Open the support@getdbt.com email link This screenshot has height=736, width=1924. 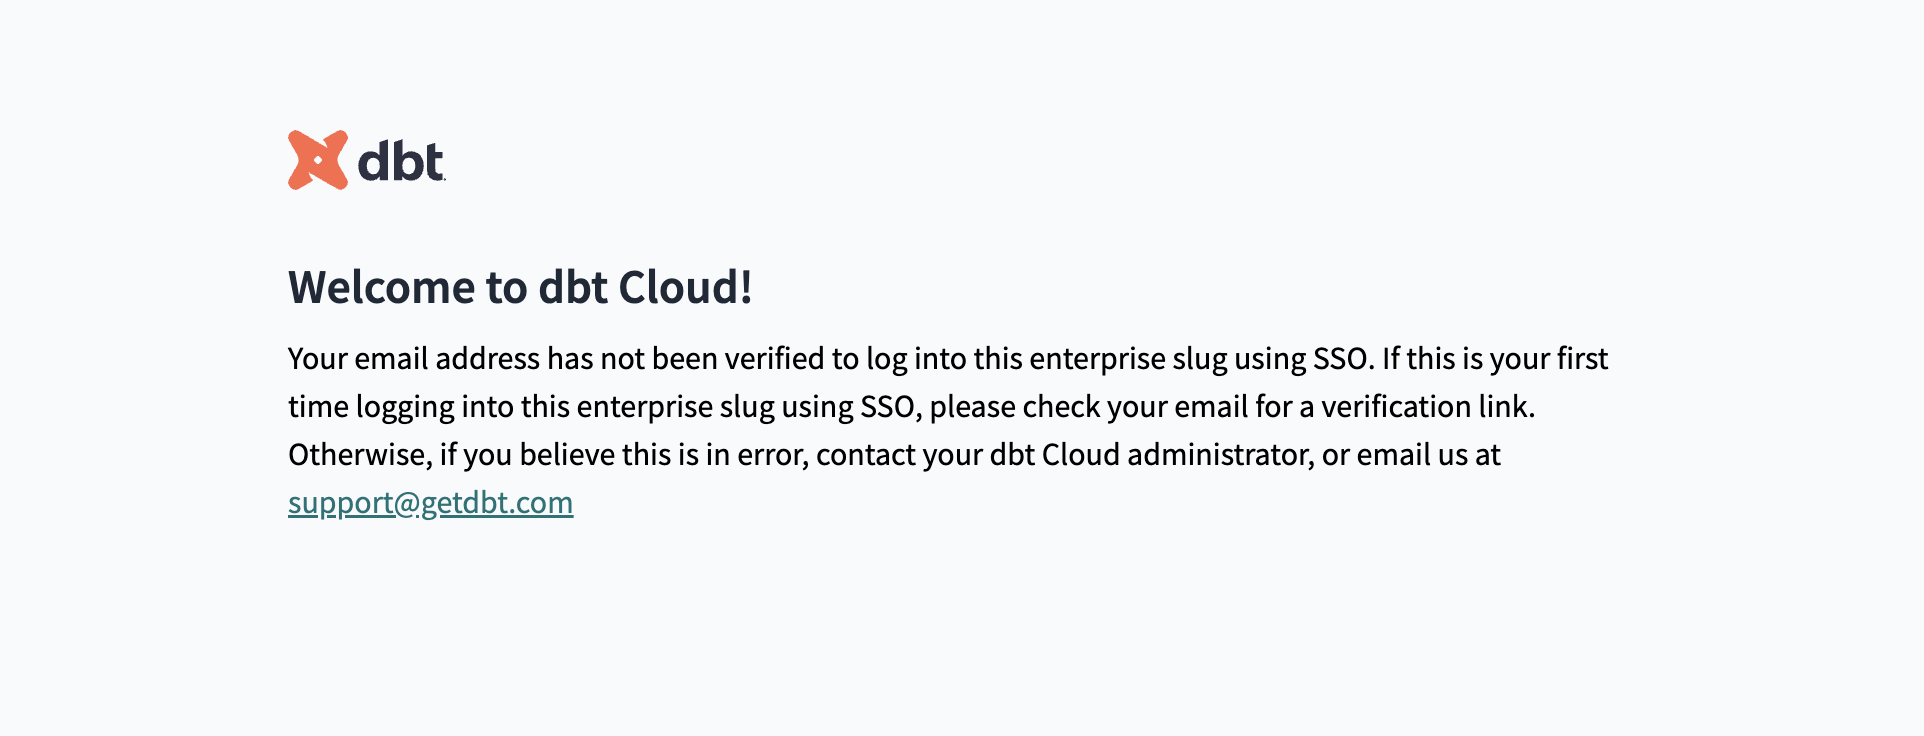click(430, 502)
